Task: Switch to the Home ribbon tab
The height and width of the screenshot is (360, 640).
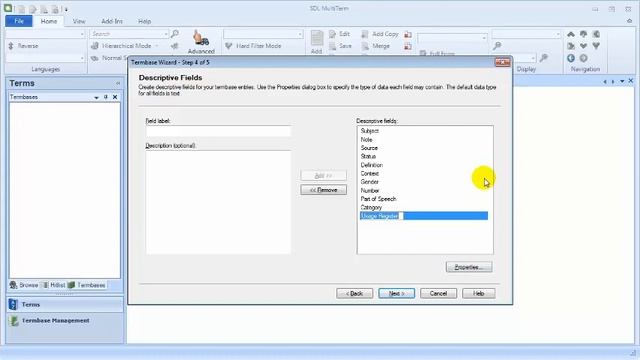Action: (49, 21)
